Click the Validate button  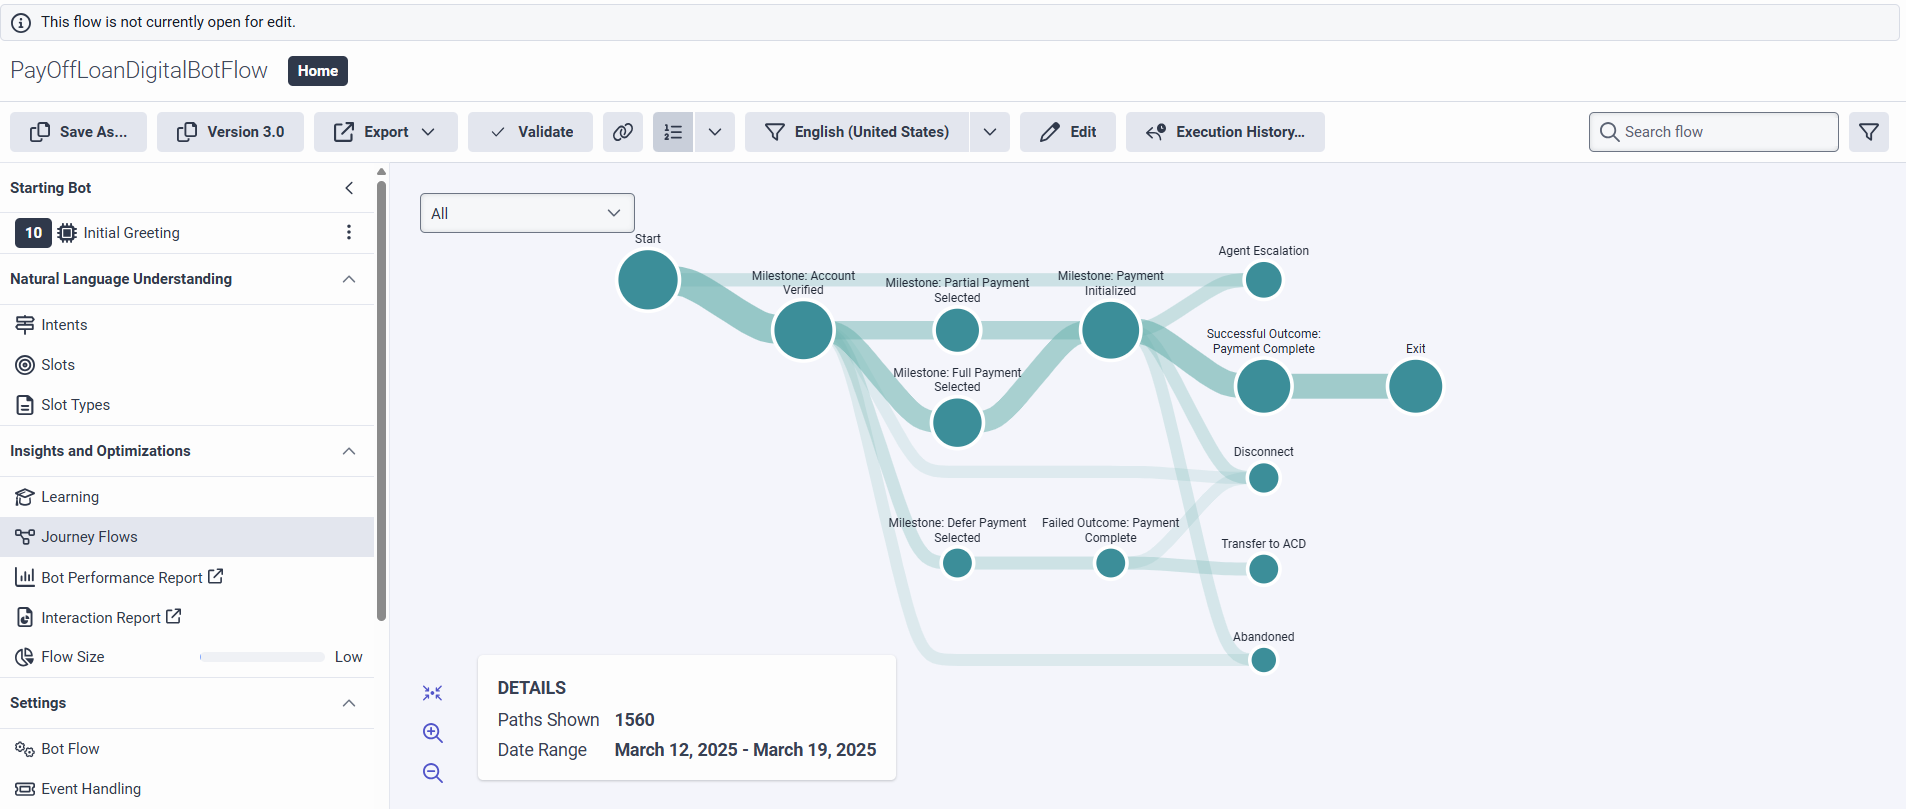pyautogui.click(x=531, y=132)
